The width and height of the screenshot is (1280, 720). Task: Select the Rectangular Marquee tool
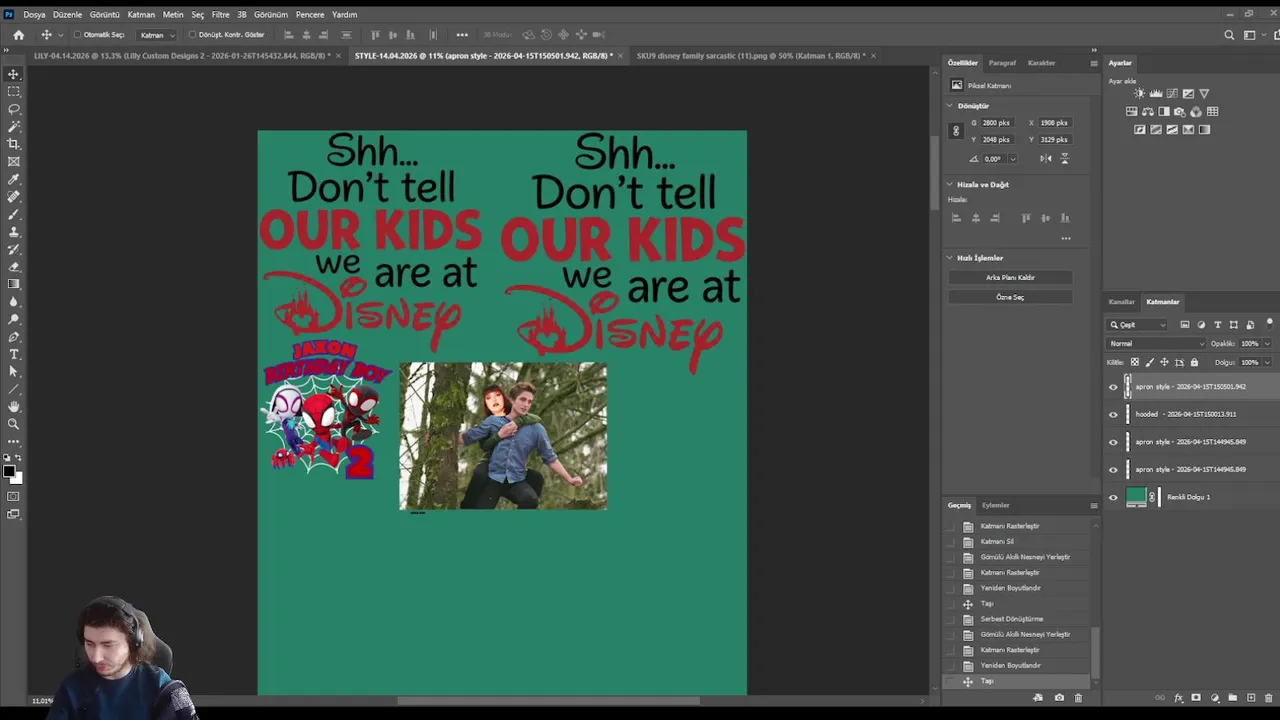(x=14, y=91)
